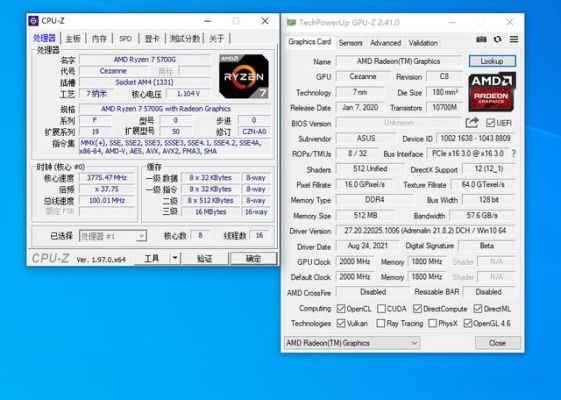
Task: Click the Digital Signature Beta value
Action: 487,246
